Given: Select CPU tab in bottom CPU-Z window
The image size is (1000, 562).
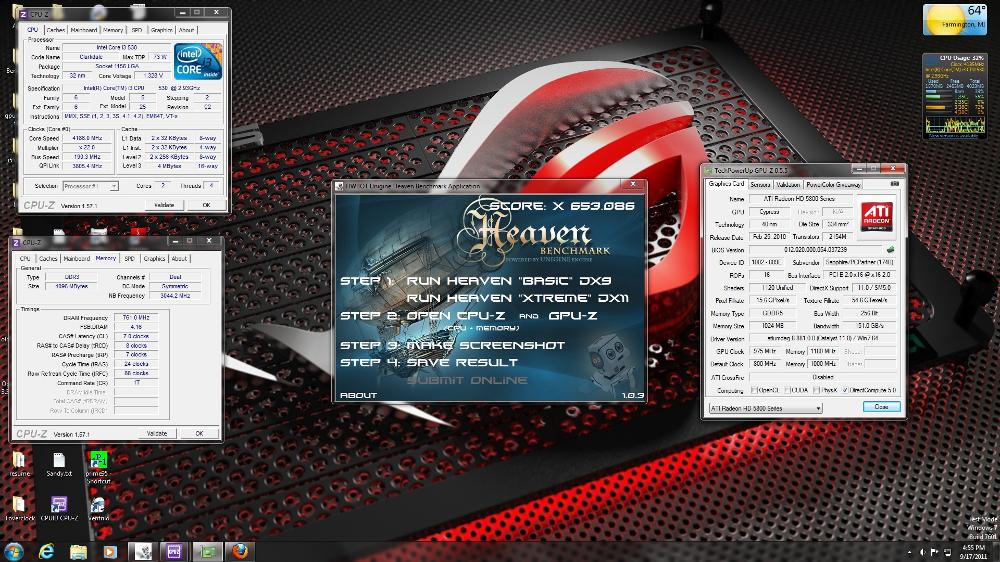Looking at the screenshot, I should tap(25, 258).
